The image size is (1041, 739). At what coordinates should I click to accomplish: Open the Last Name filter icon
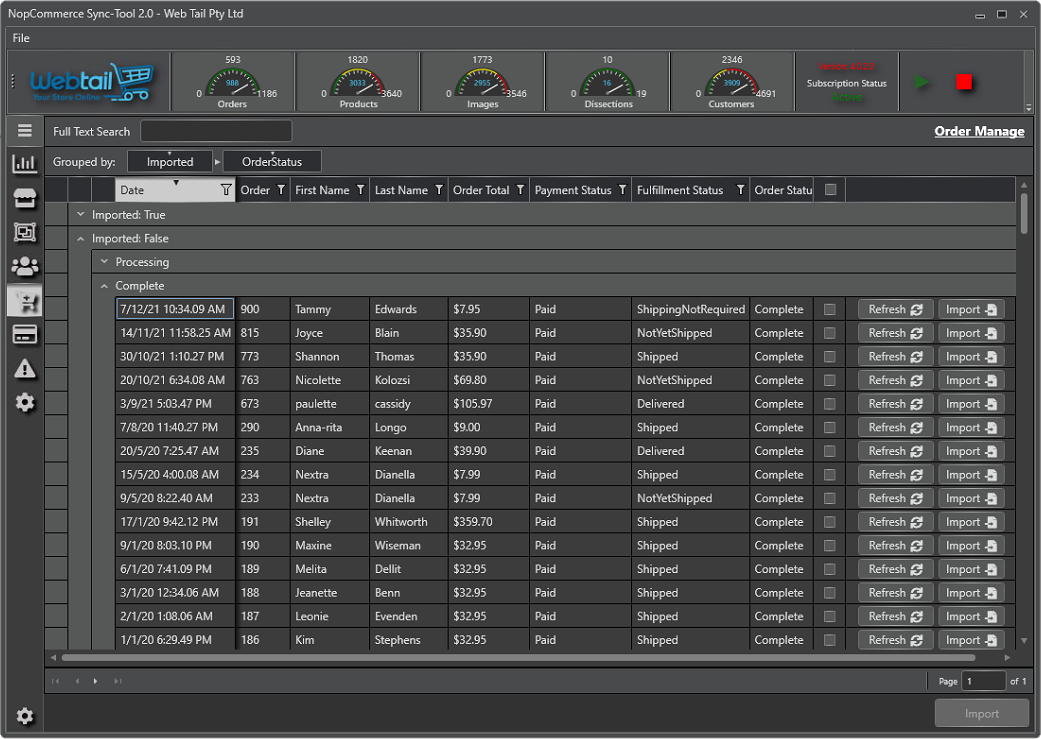439,190
